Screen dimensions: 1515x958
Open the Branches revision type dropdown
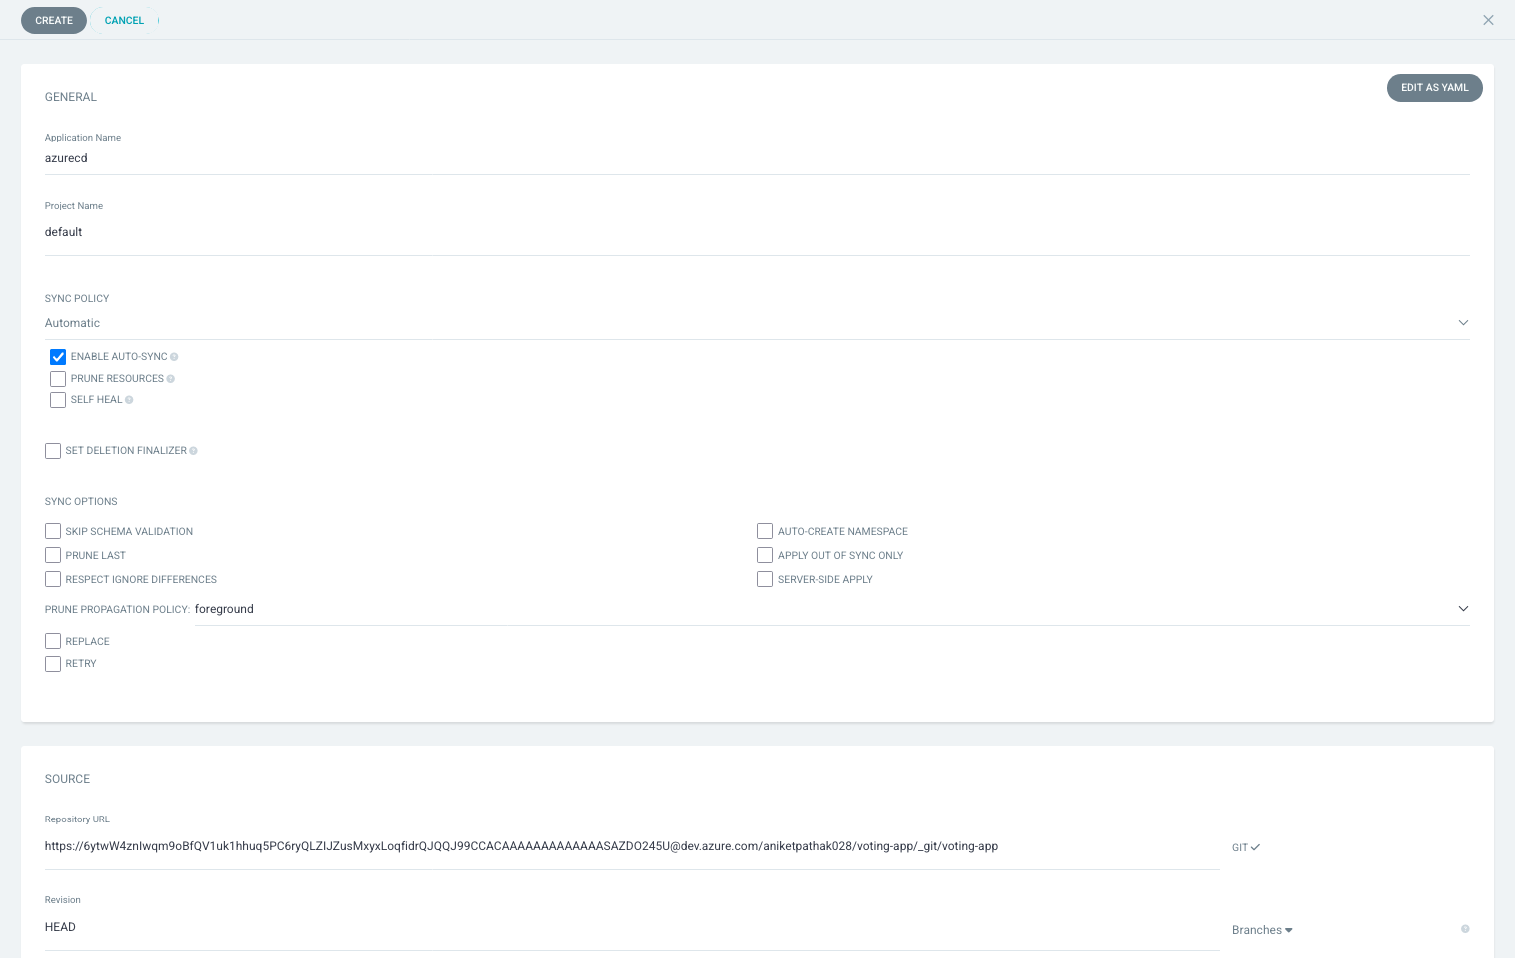point(1262,930)
